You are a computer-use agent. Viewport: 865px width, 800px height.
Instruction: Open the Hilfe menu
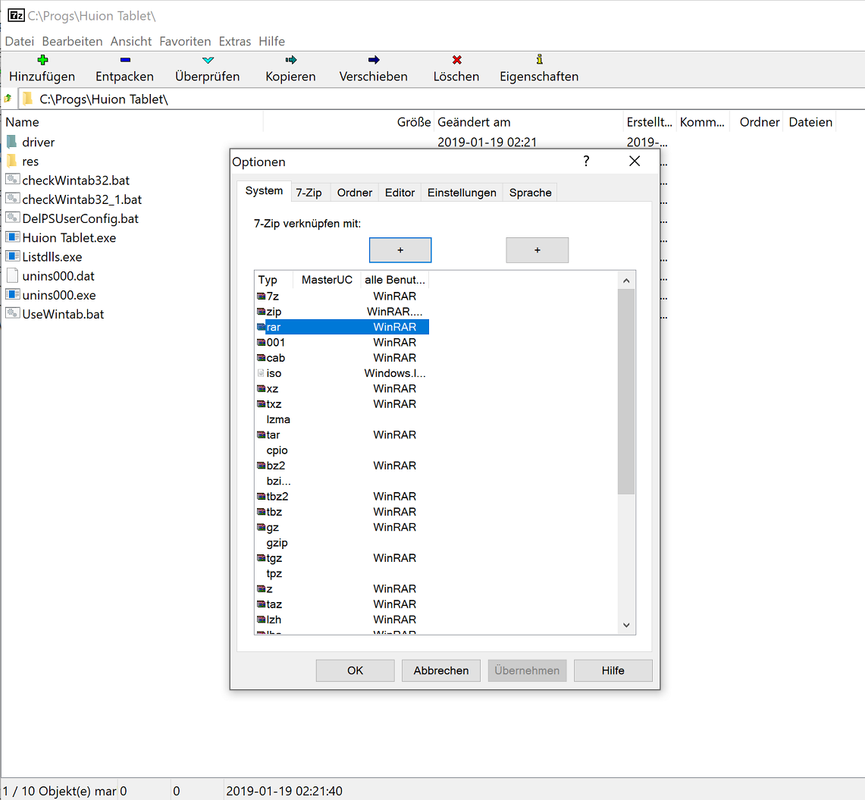pyautogui.click(x=272, y=41)
